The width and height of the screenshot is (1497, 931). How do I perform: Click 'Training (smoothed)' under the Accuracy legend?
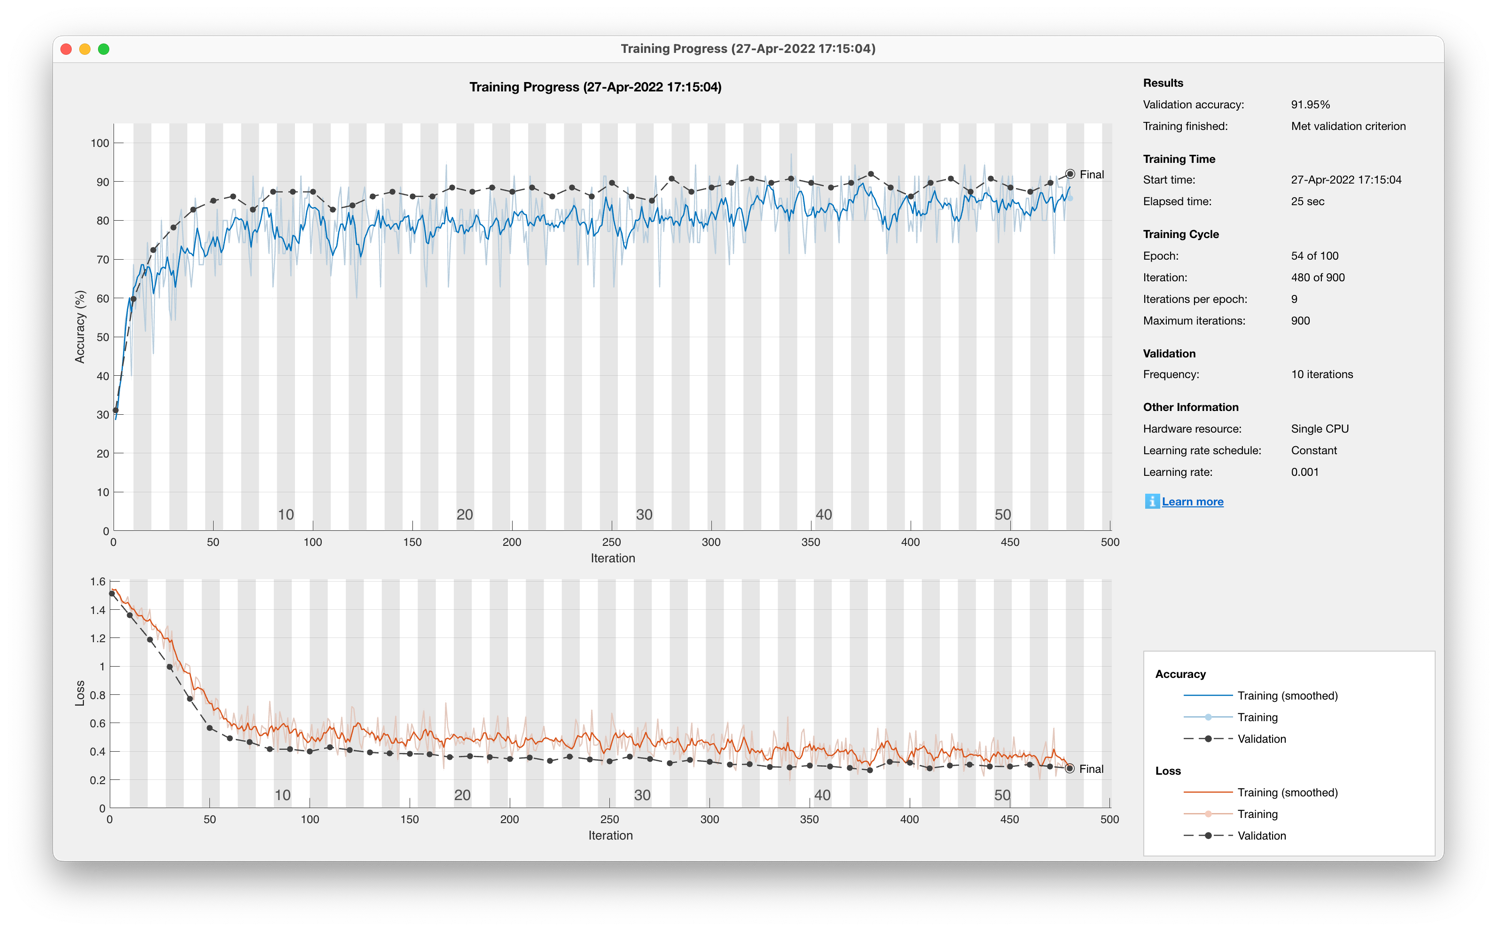[x=1287, y=696]
